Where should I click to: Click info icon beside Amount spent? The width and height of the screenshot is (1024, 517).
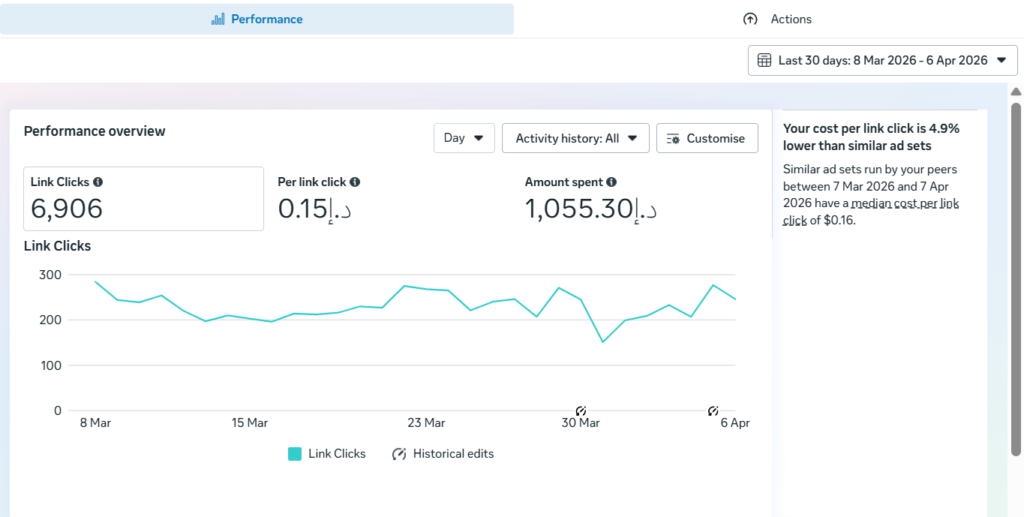(x=611, y=182)
